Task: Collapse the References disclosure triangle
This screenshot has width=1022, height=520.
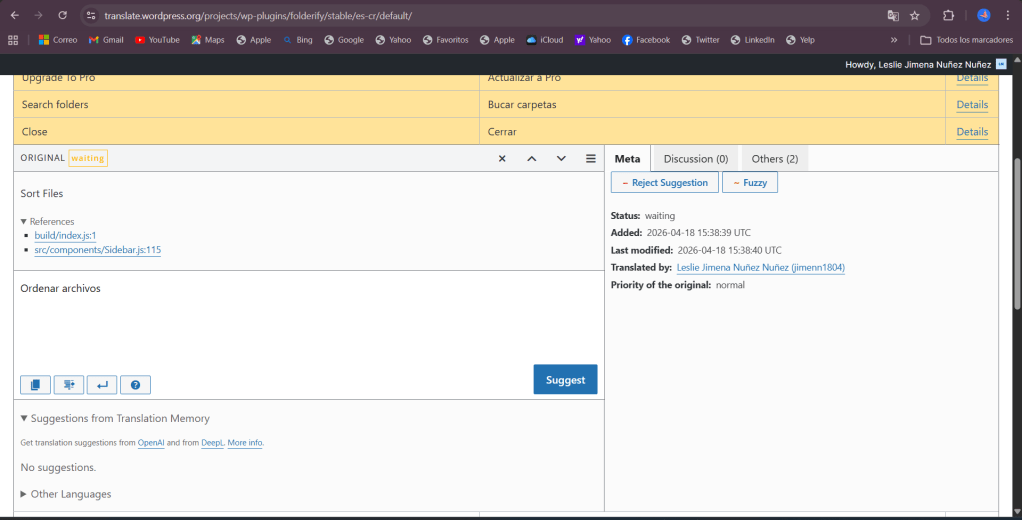Action: point(24,222)
